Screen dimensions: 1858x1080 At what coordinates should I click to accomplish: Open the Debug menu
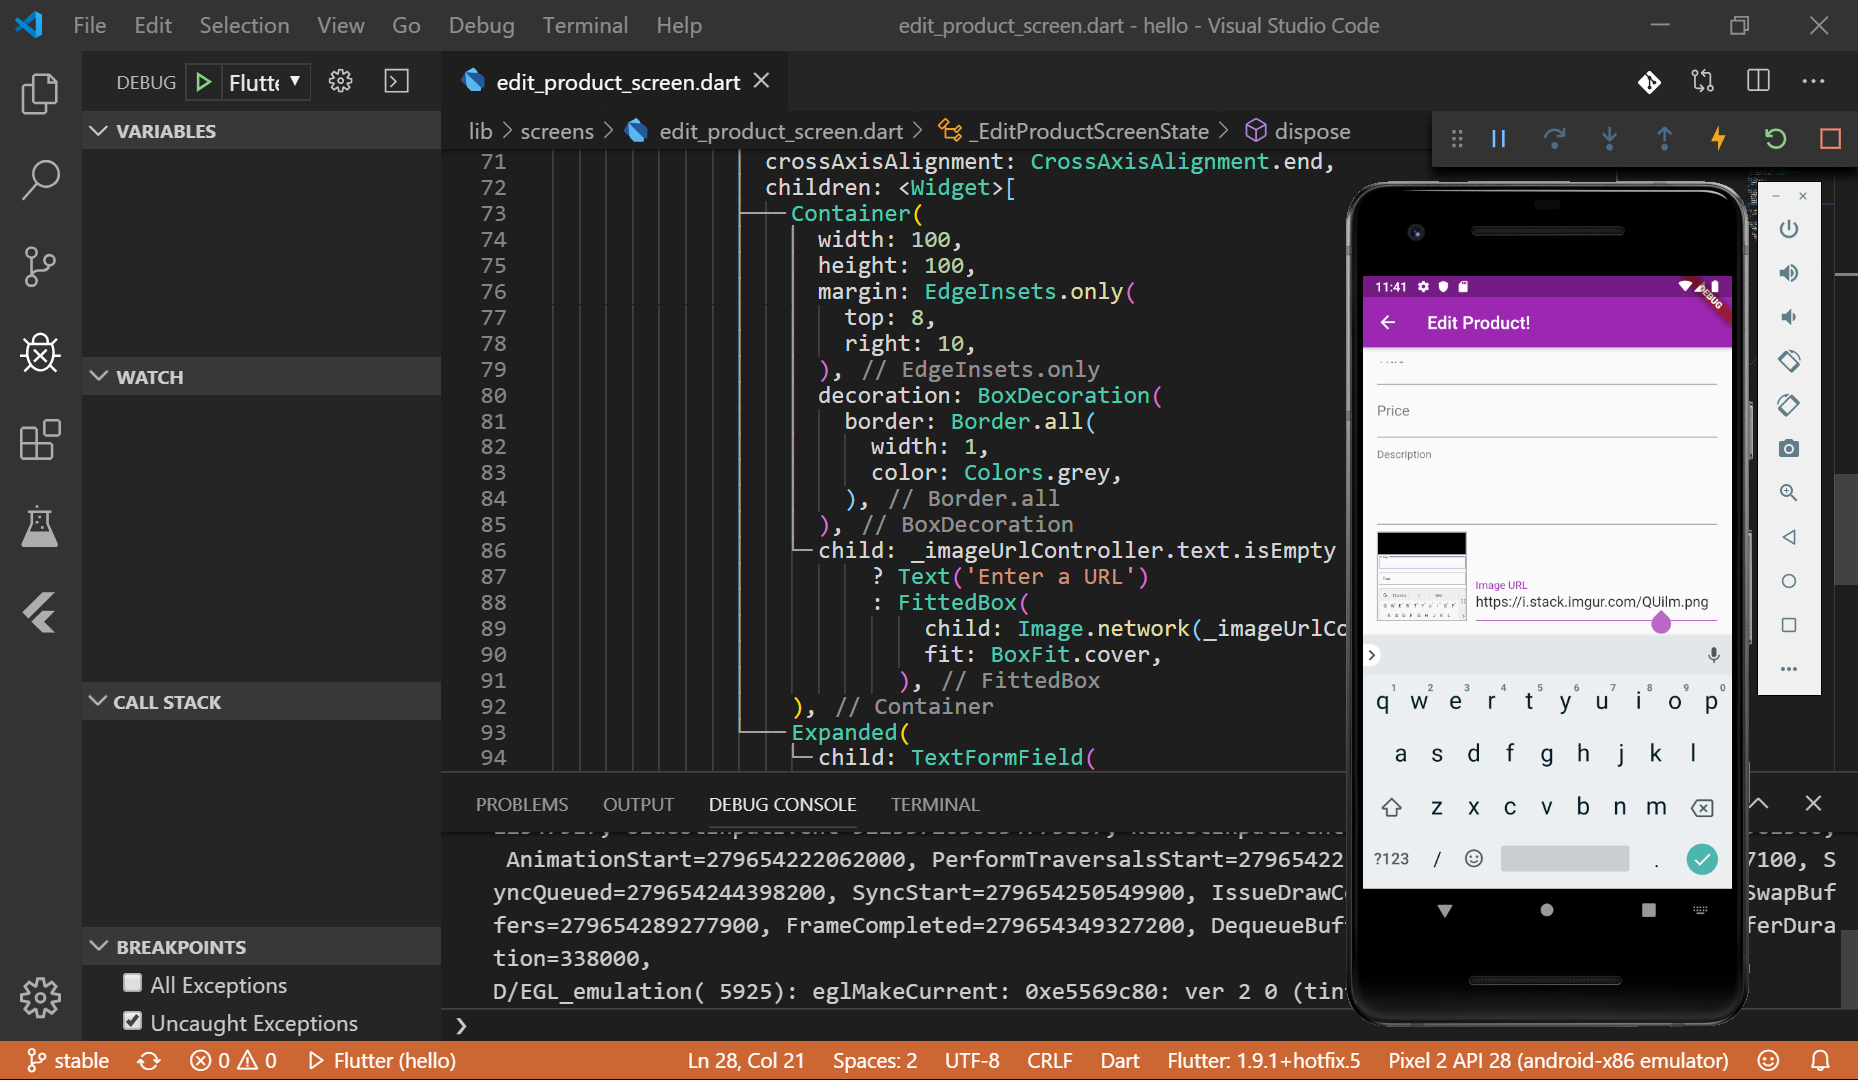(x=481, y=25)
